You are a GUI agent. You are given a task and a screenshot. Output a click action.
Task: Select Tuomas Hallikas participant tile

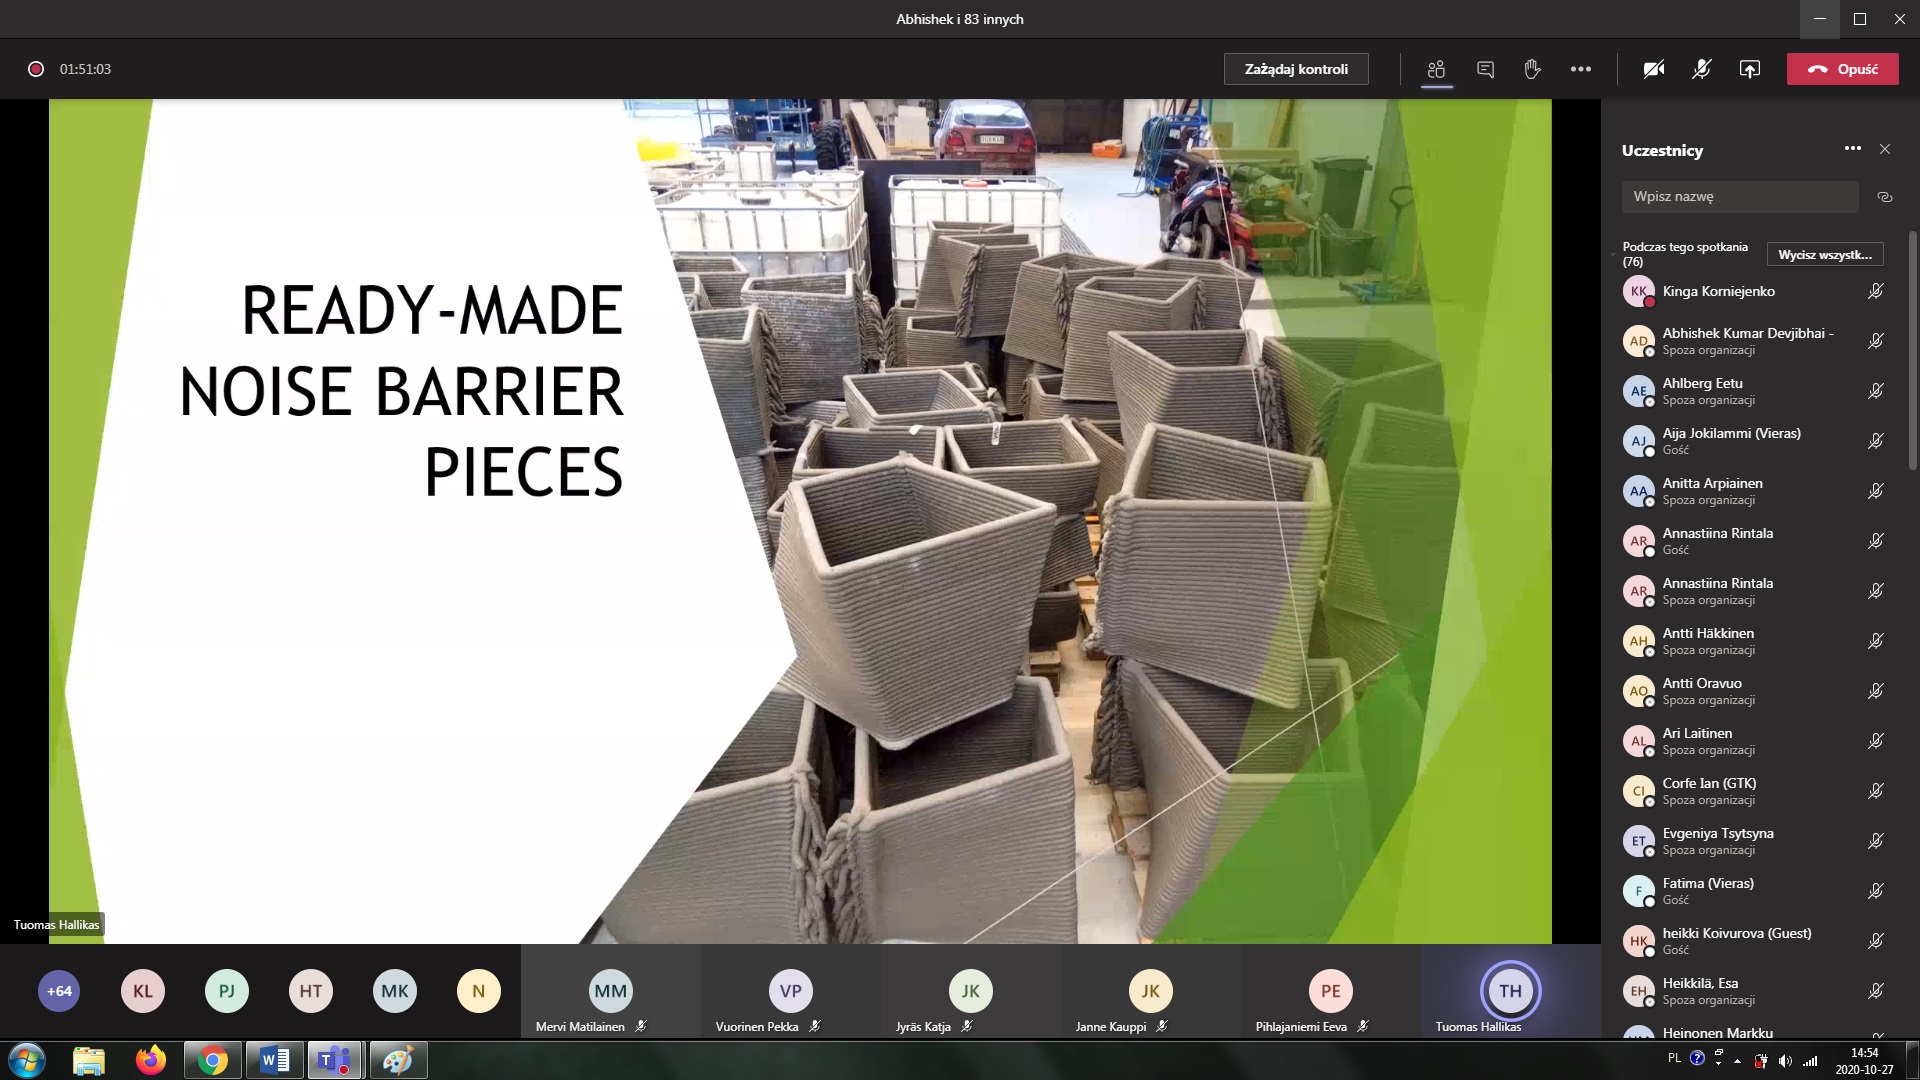pos(1510,992)
